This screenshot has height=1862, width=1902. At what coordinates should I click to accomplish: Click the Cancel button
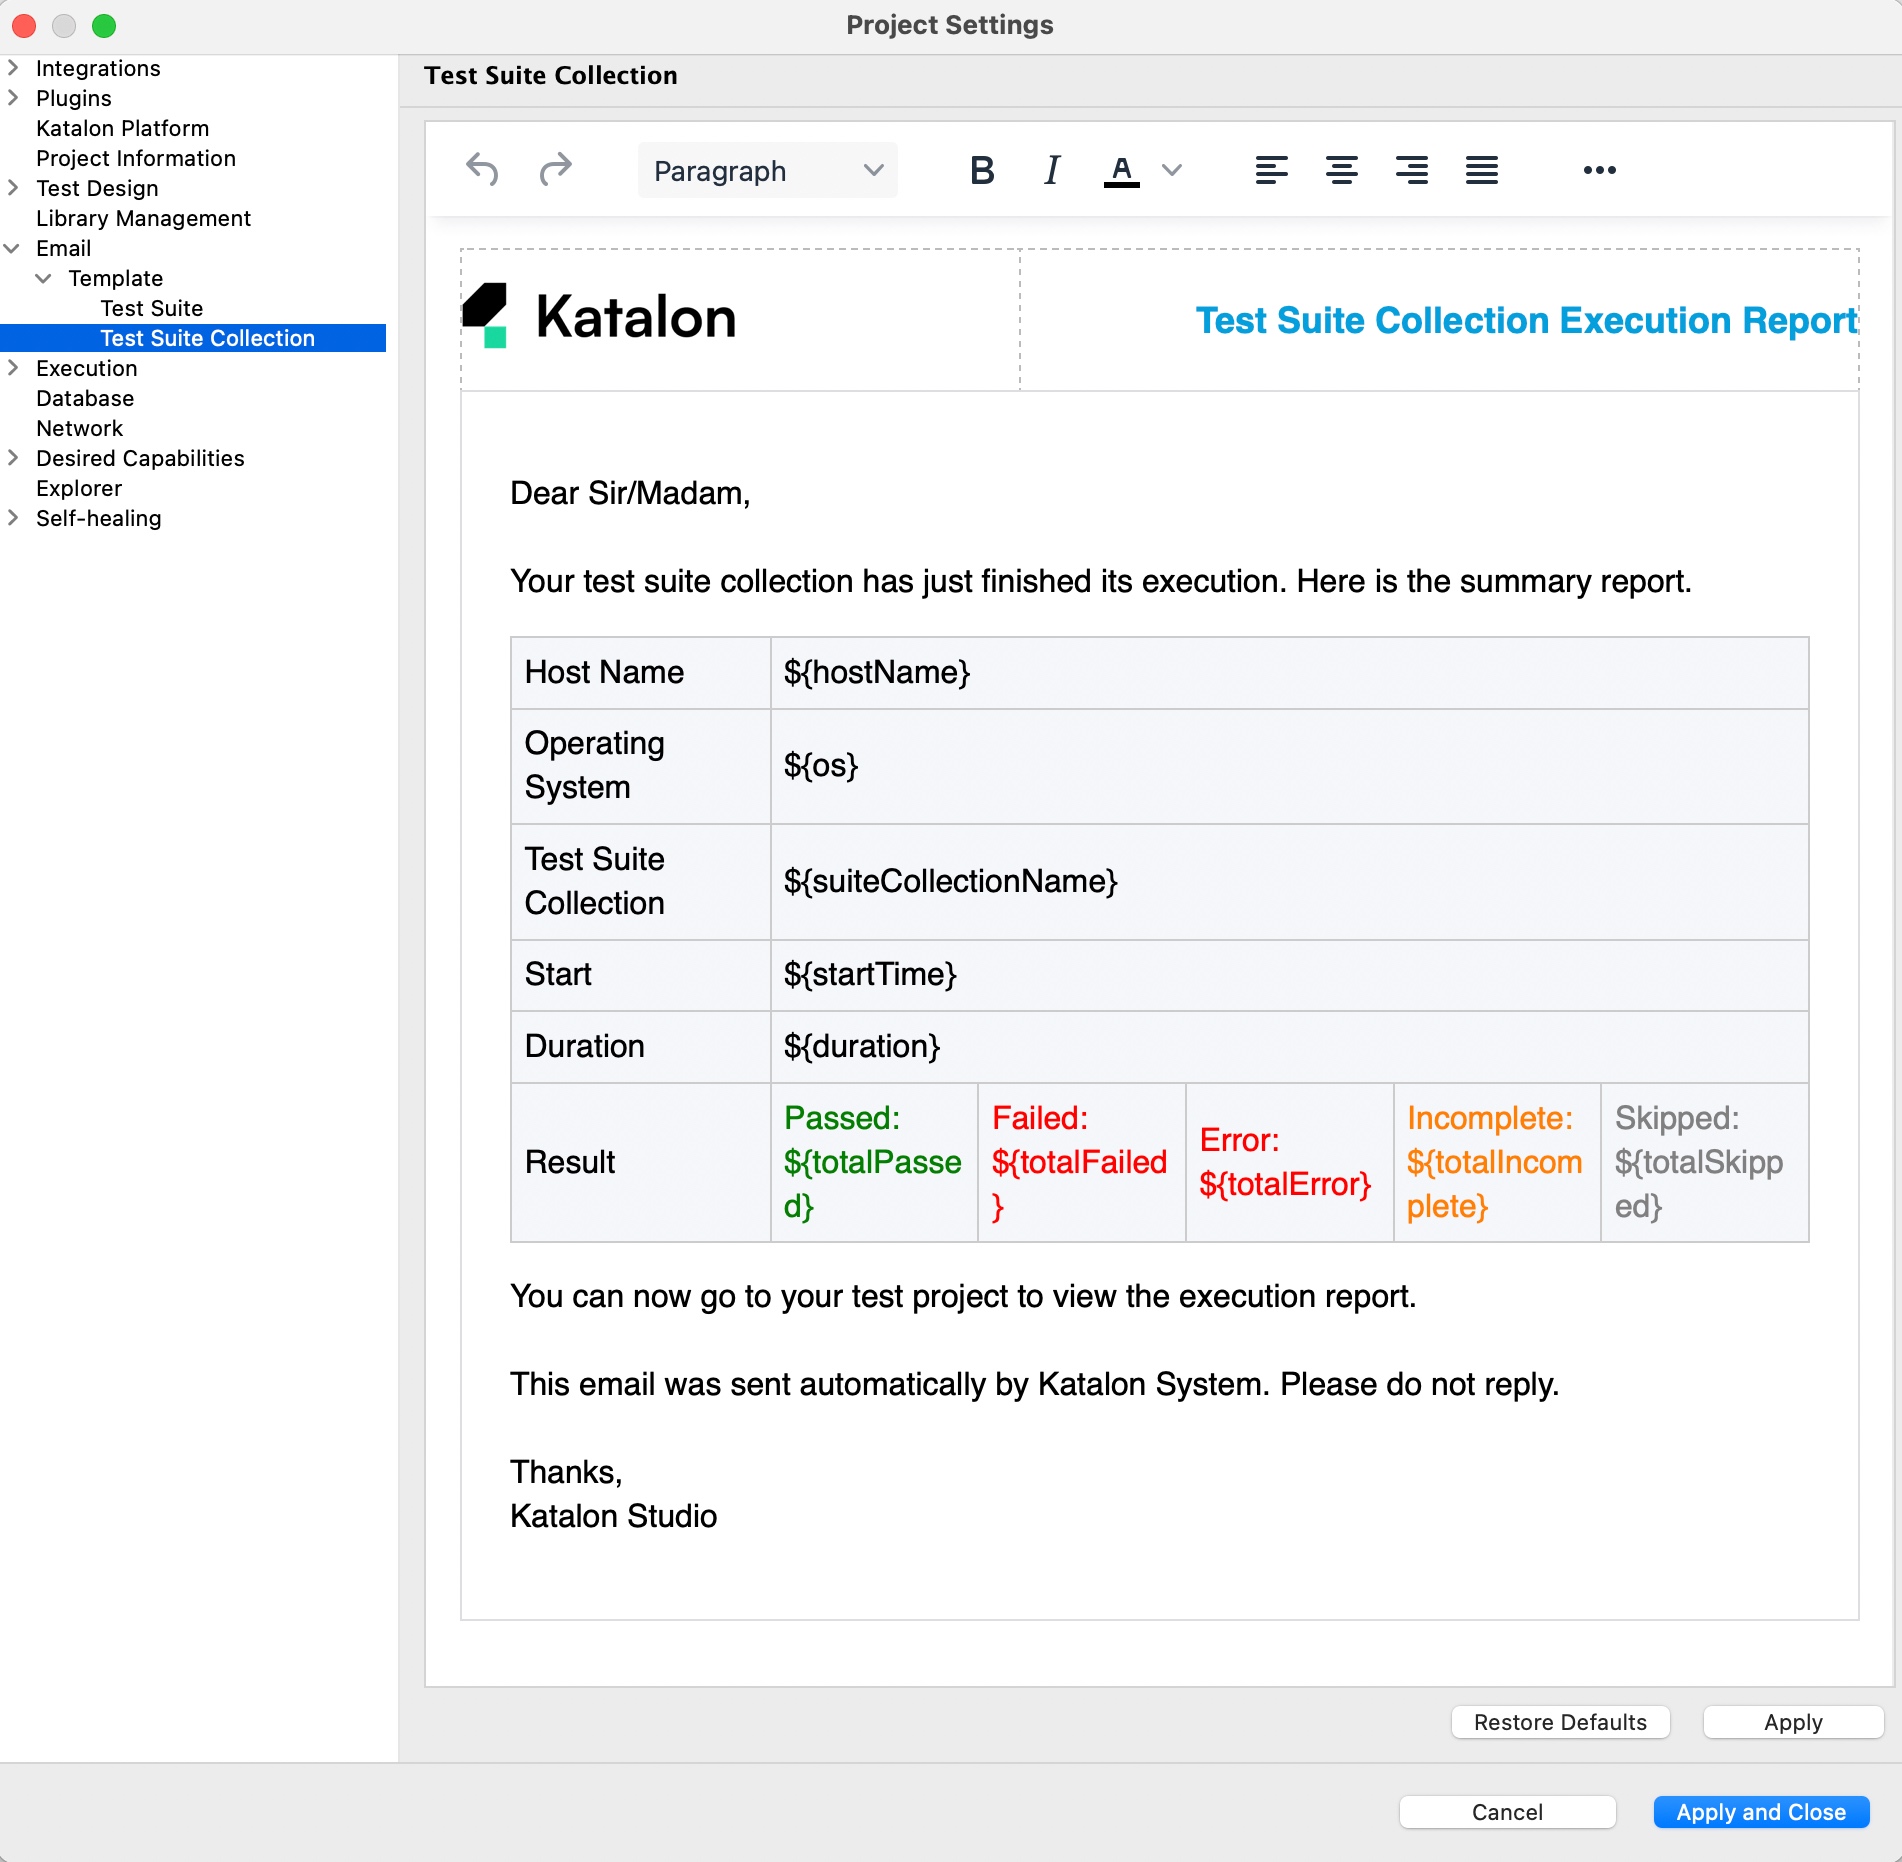1507,1812
